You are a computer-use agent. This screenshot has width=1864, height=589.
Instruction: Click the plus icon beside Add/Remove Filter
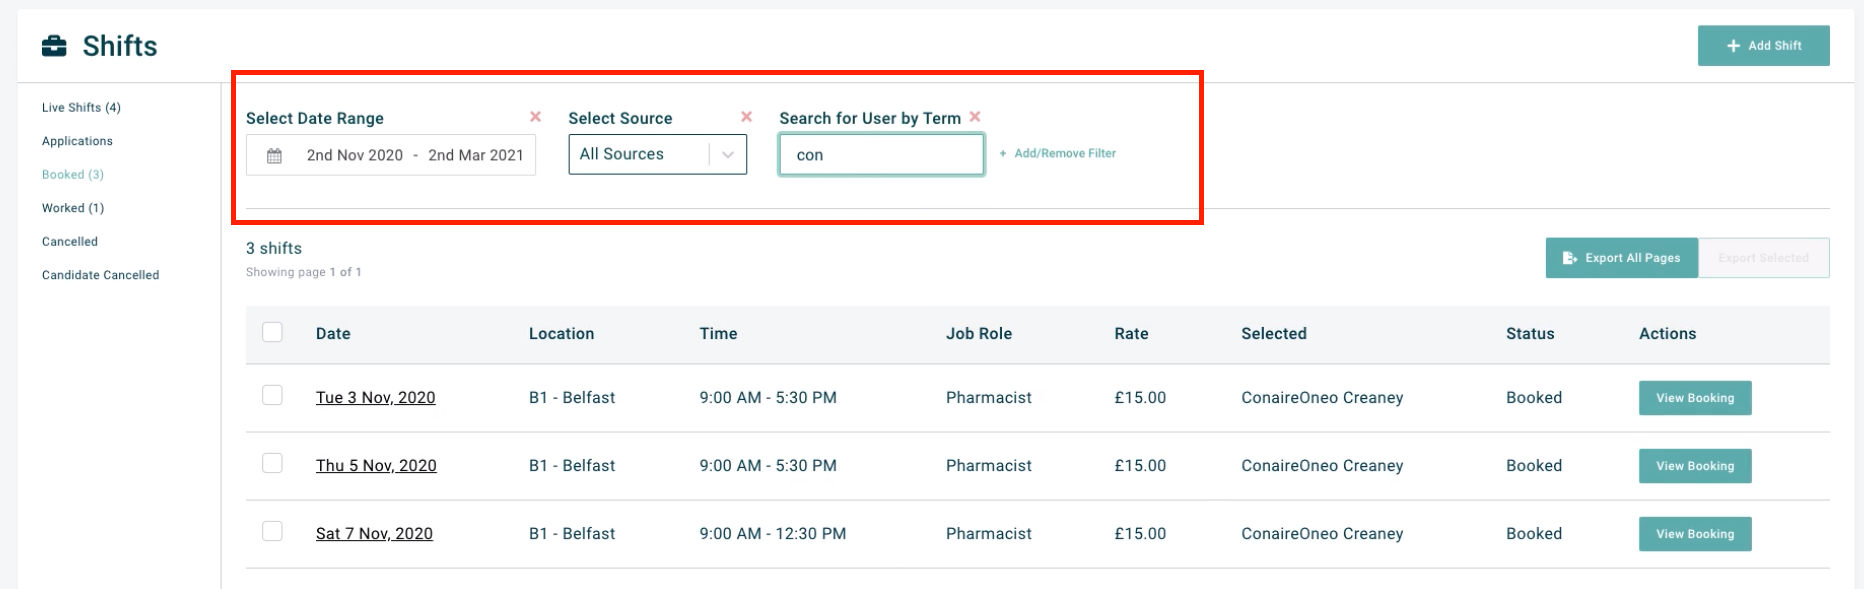[x=1003, y=154]
